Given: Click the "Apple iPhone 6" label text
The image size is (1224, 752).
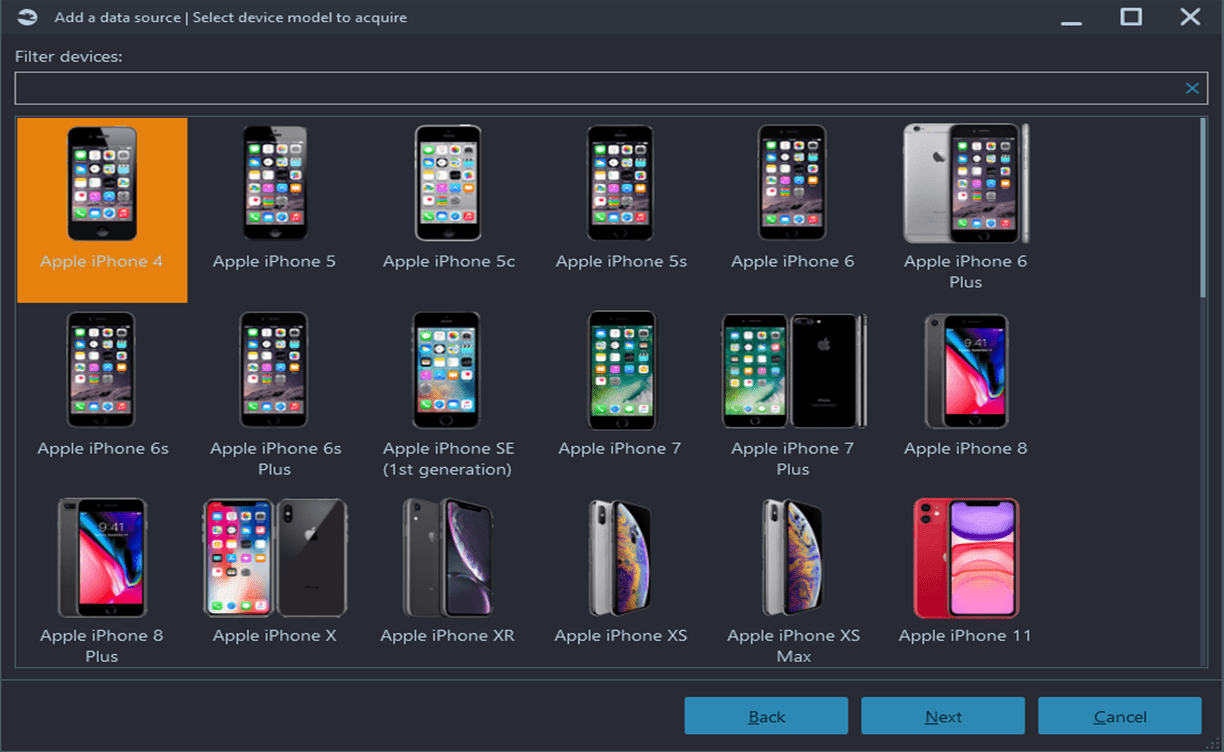Looking at the screenshot, I should click(x=793, y=261).
